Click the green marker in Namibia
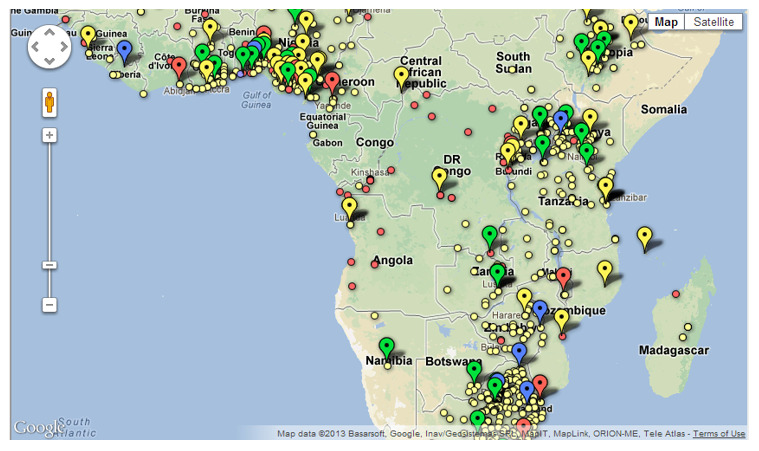This screenshot has height=451, width=759. click(386, 347)
